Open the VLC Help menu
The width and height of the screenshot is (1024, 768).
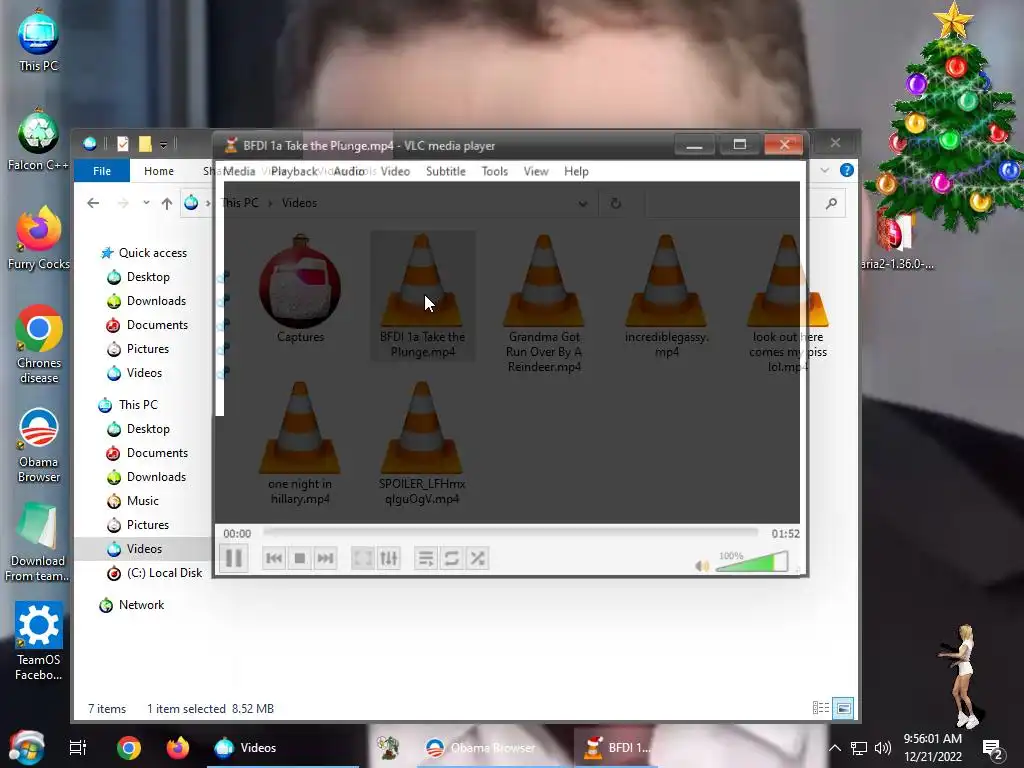[576, 171]
